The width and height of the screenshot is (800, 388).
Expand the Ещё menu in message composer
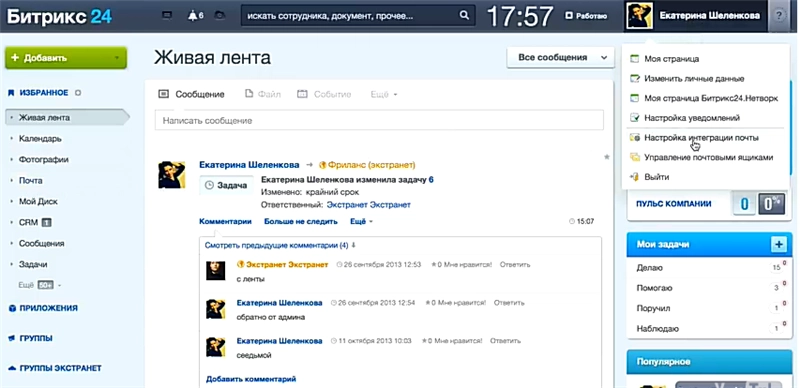(x=384, y=94)
